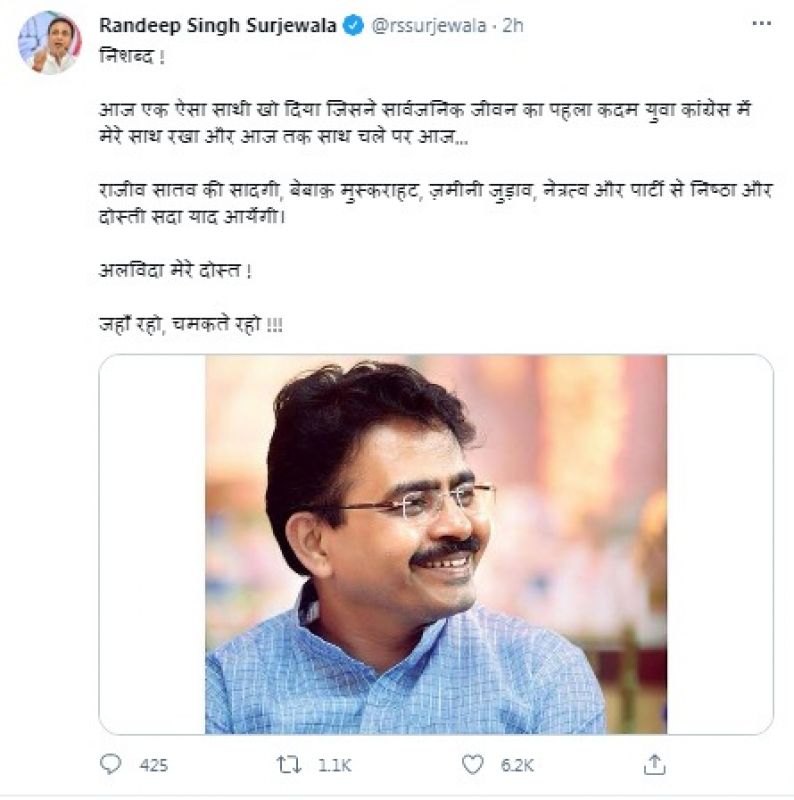Open the attached photo of smiling man
Screen dimensions: 794x800
[x=436, y=544]
